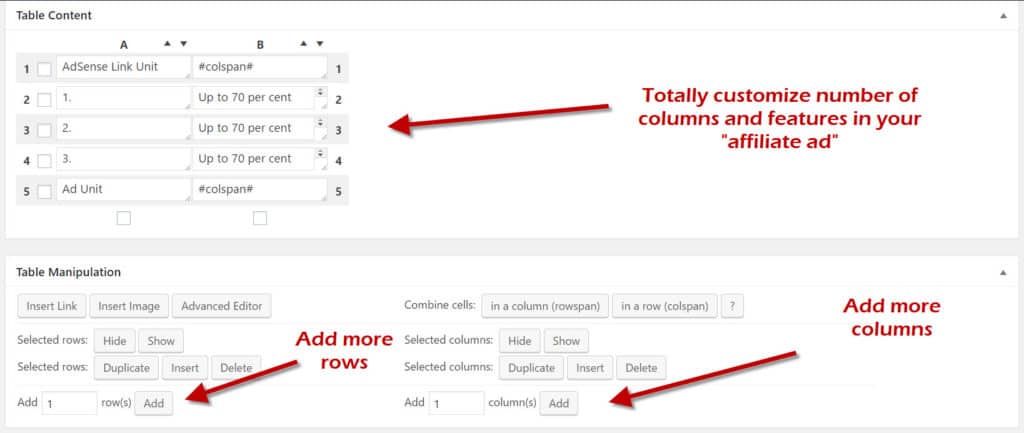Open the Advanced Editor
This screenshot has height=433, width=1024.
coord(221,306)
